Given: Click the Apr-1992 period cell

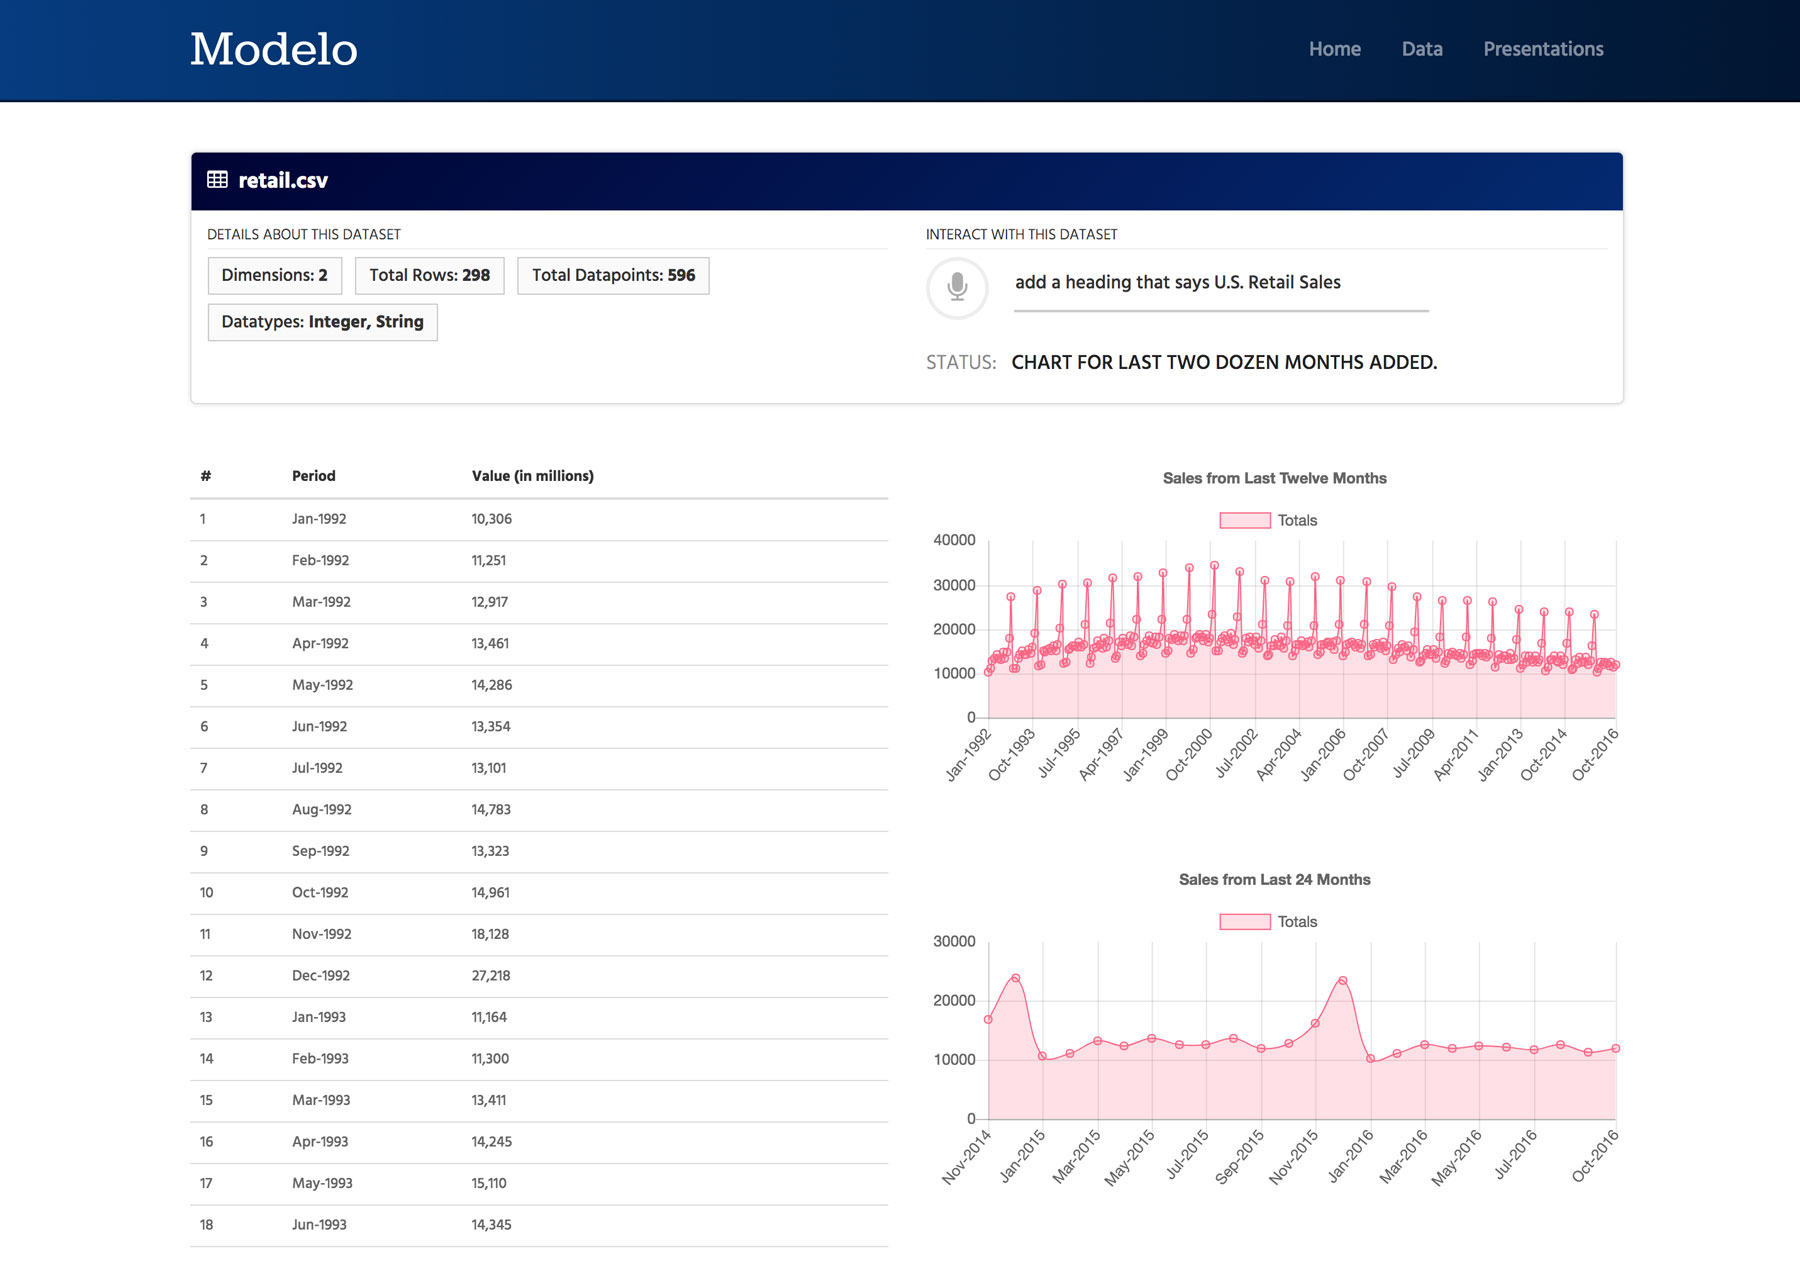Looking at the screenshot, I should (320, 643).
